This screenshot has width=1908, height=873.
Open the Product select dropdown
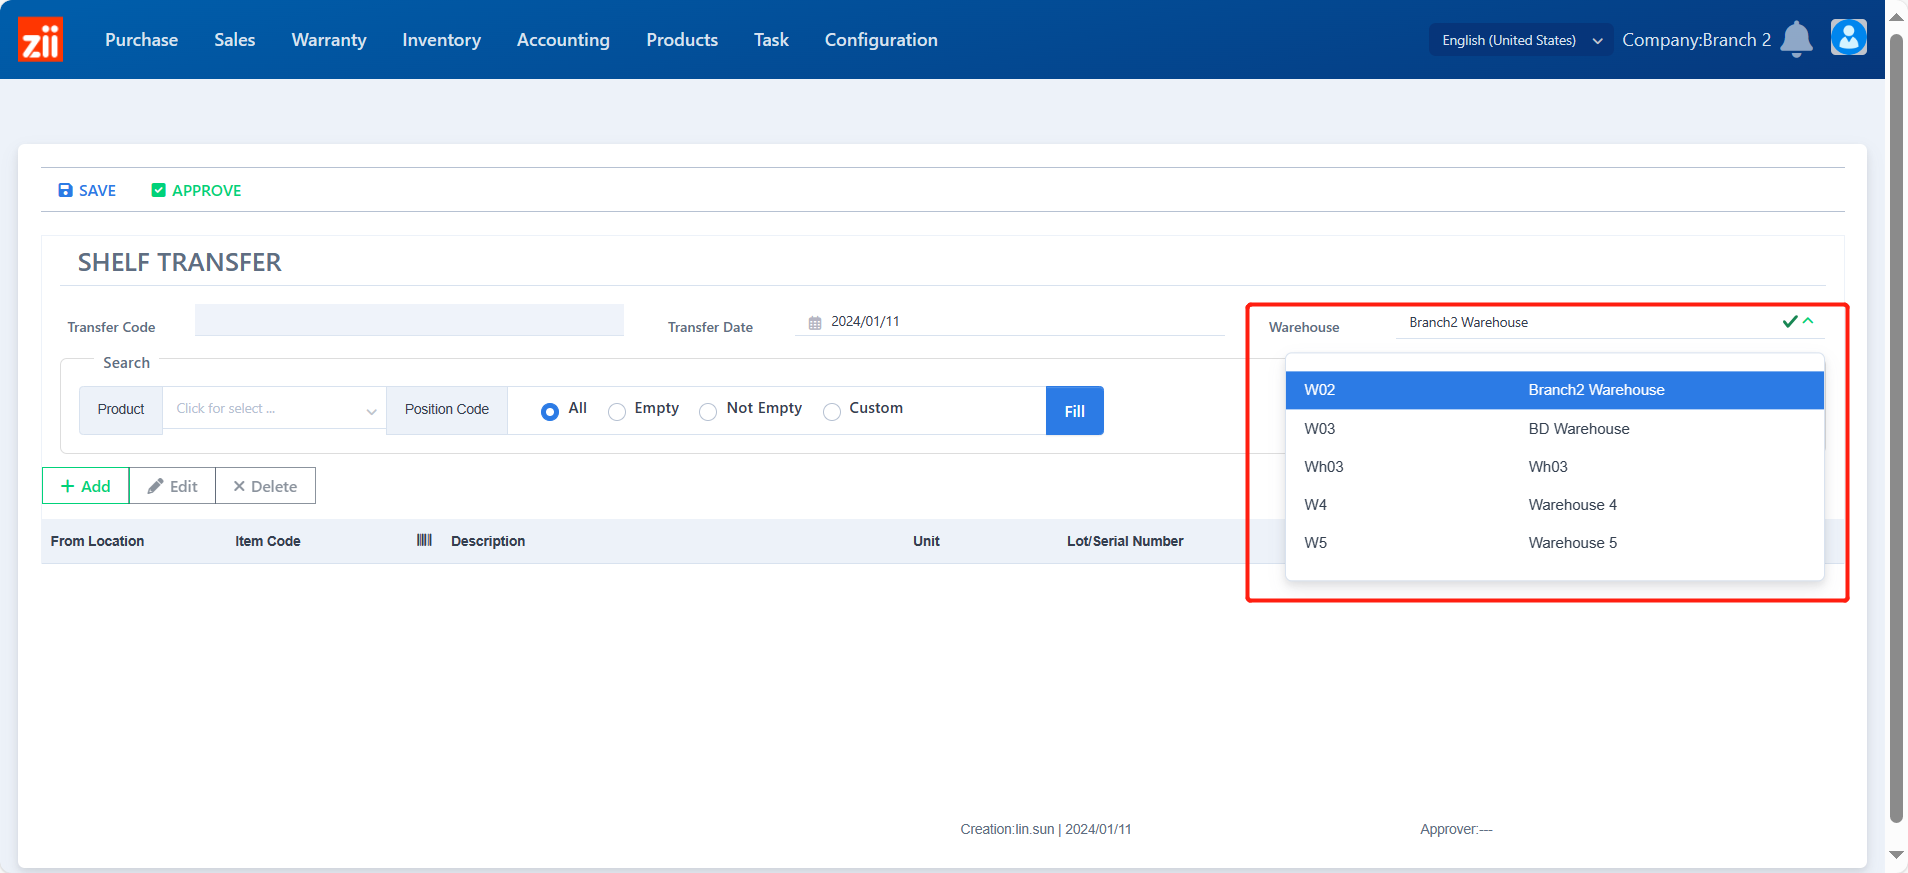point(274,409)
